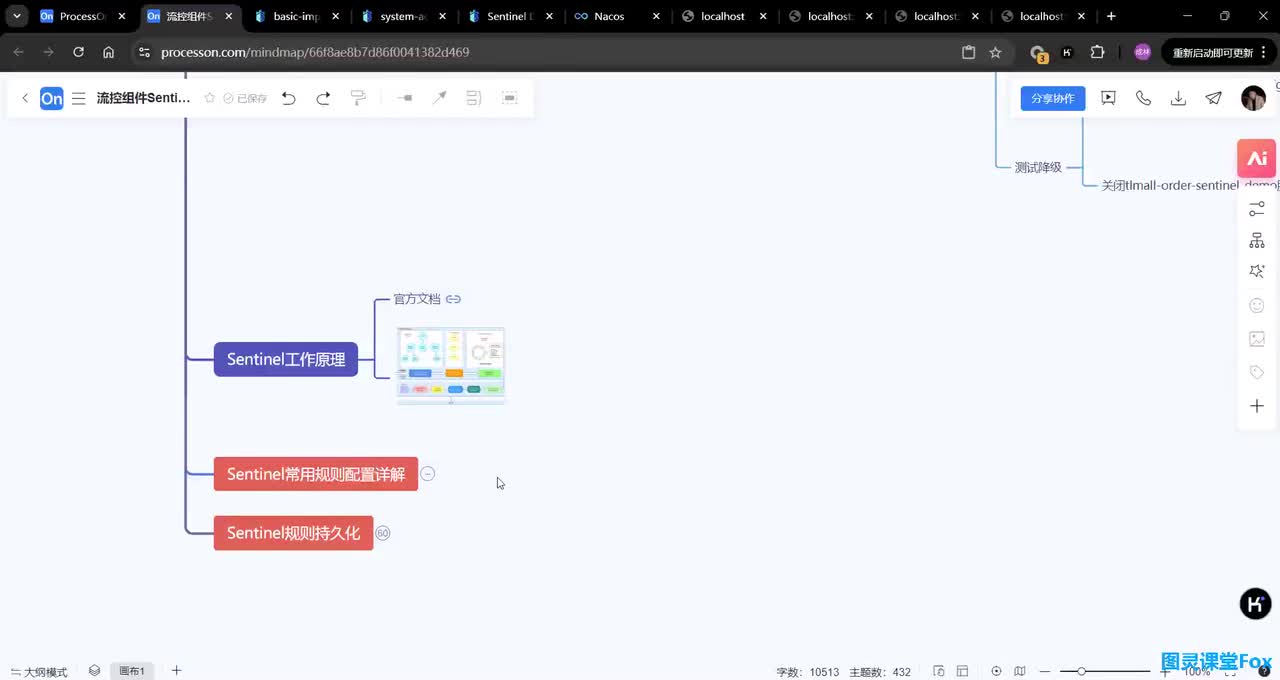Switch to Nacos browser tab
The height and width of the screenshot is (680, 1280).
[617, 16]
